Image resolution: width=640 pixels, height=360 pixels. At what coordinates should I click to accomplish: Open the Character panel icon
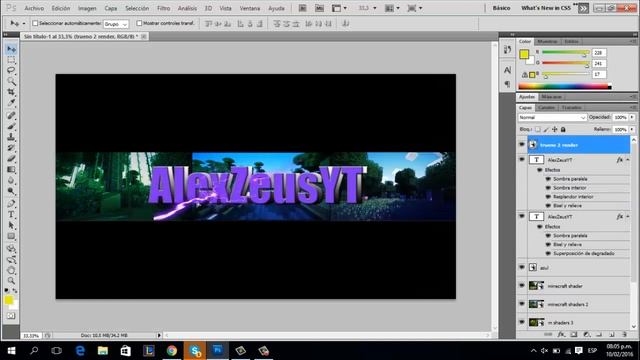(x=507, y=70)
